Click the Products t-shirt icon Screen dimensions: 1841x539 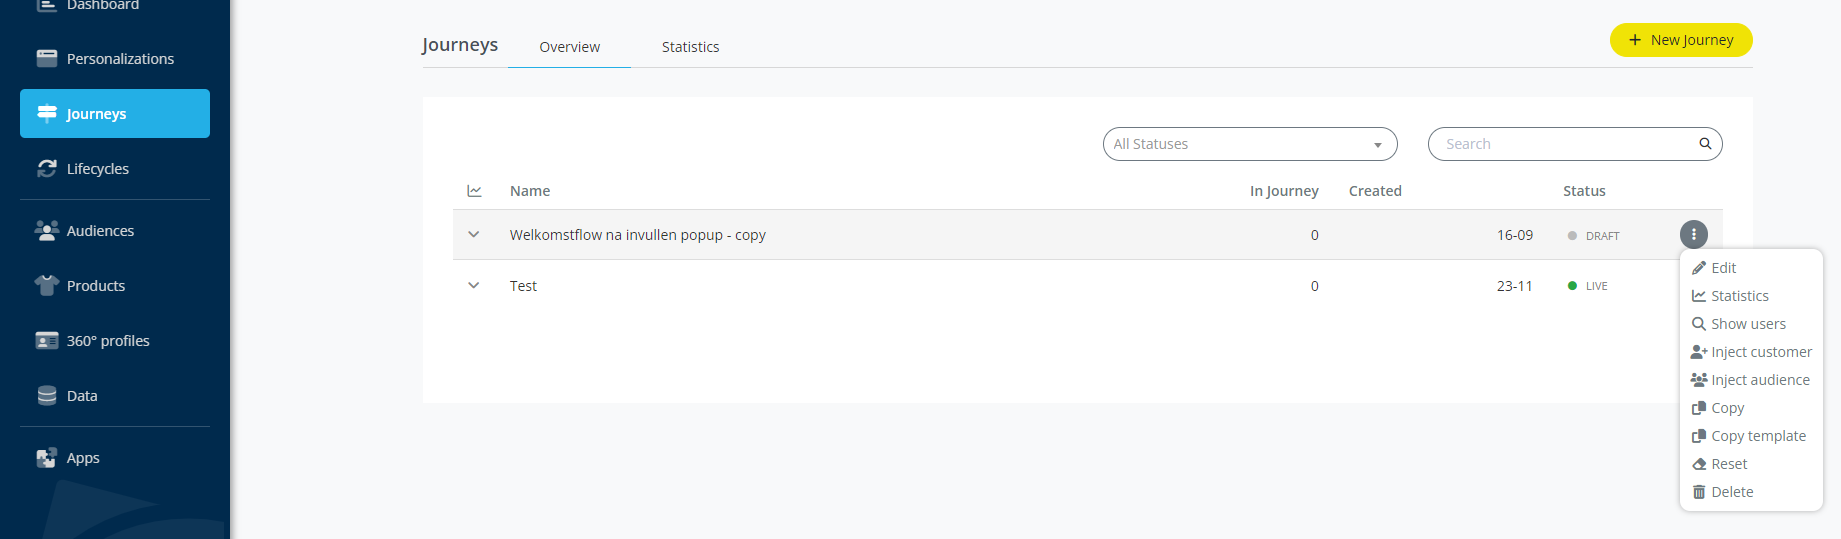pyautogui.click(x=47, y=285)
